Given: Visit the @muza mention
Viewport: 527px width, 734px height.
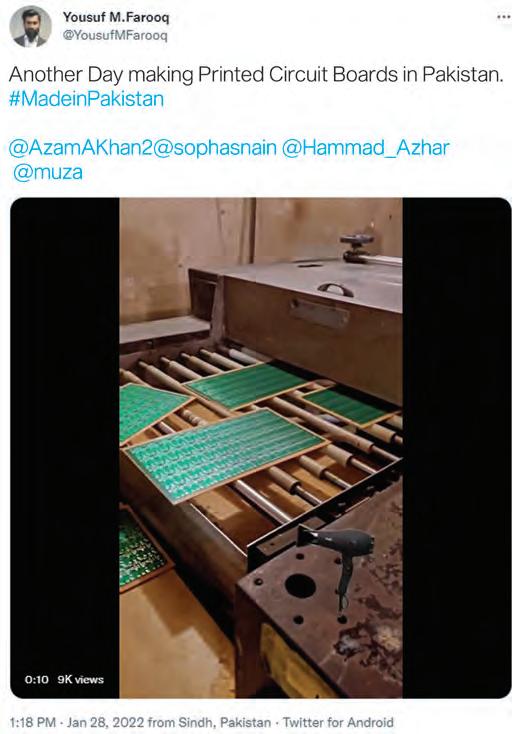Looking at the screenshot, I should coord(48,172).
